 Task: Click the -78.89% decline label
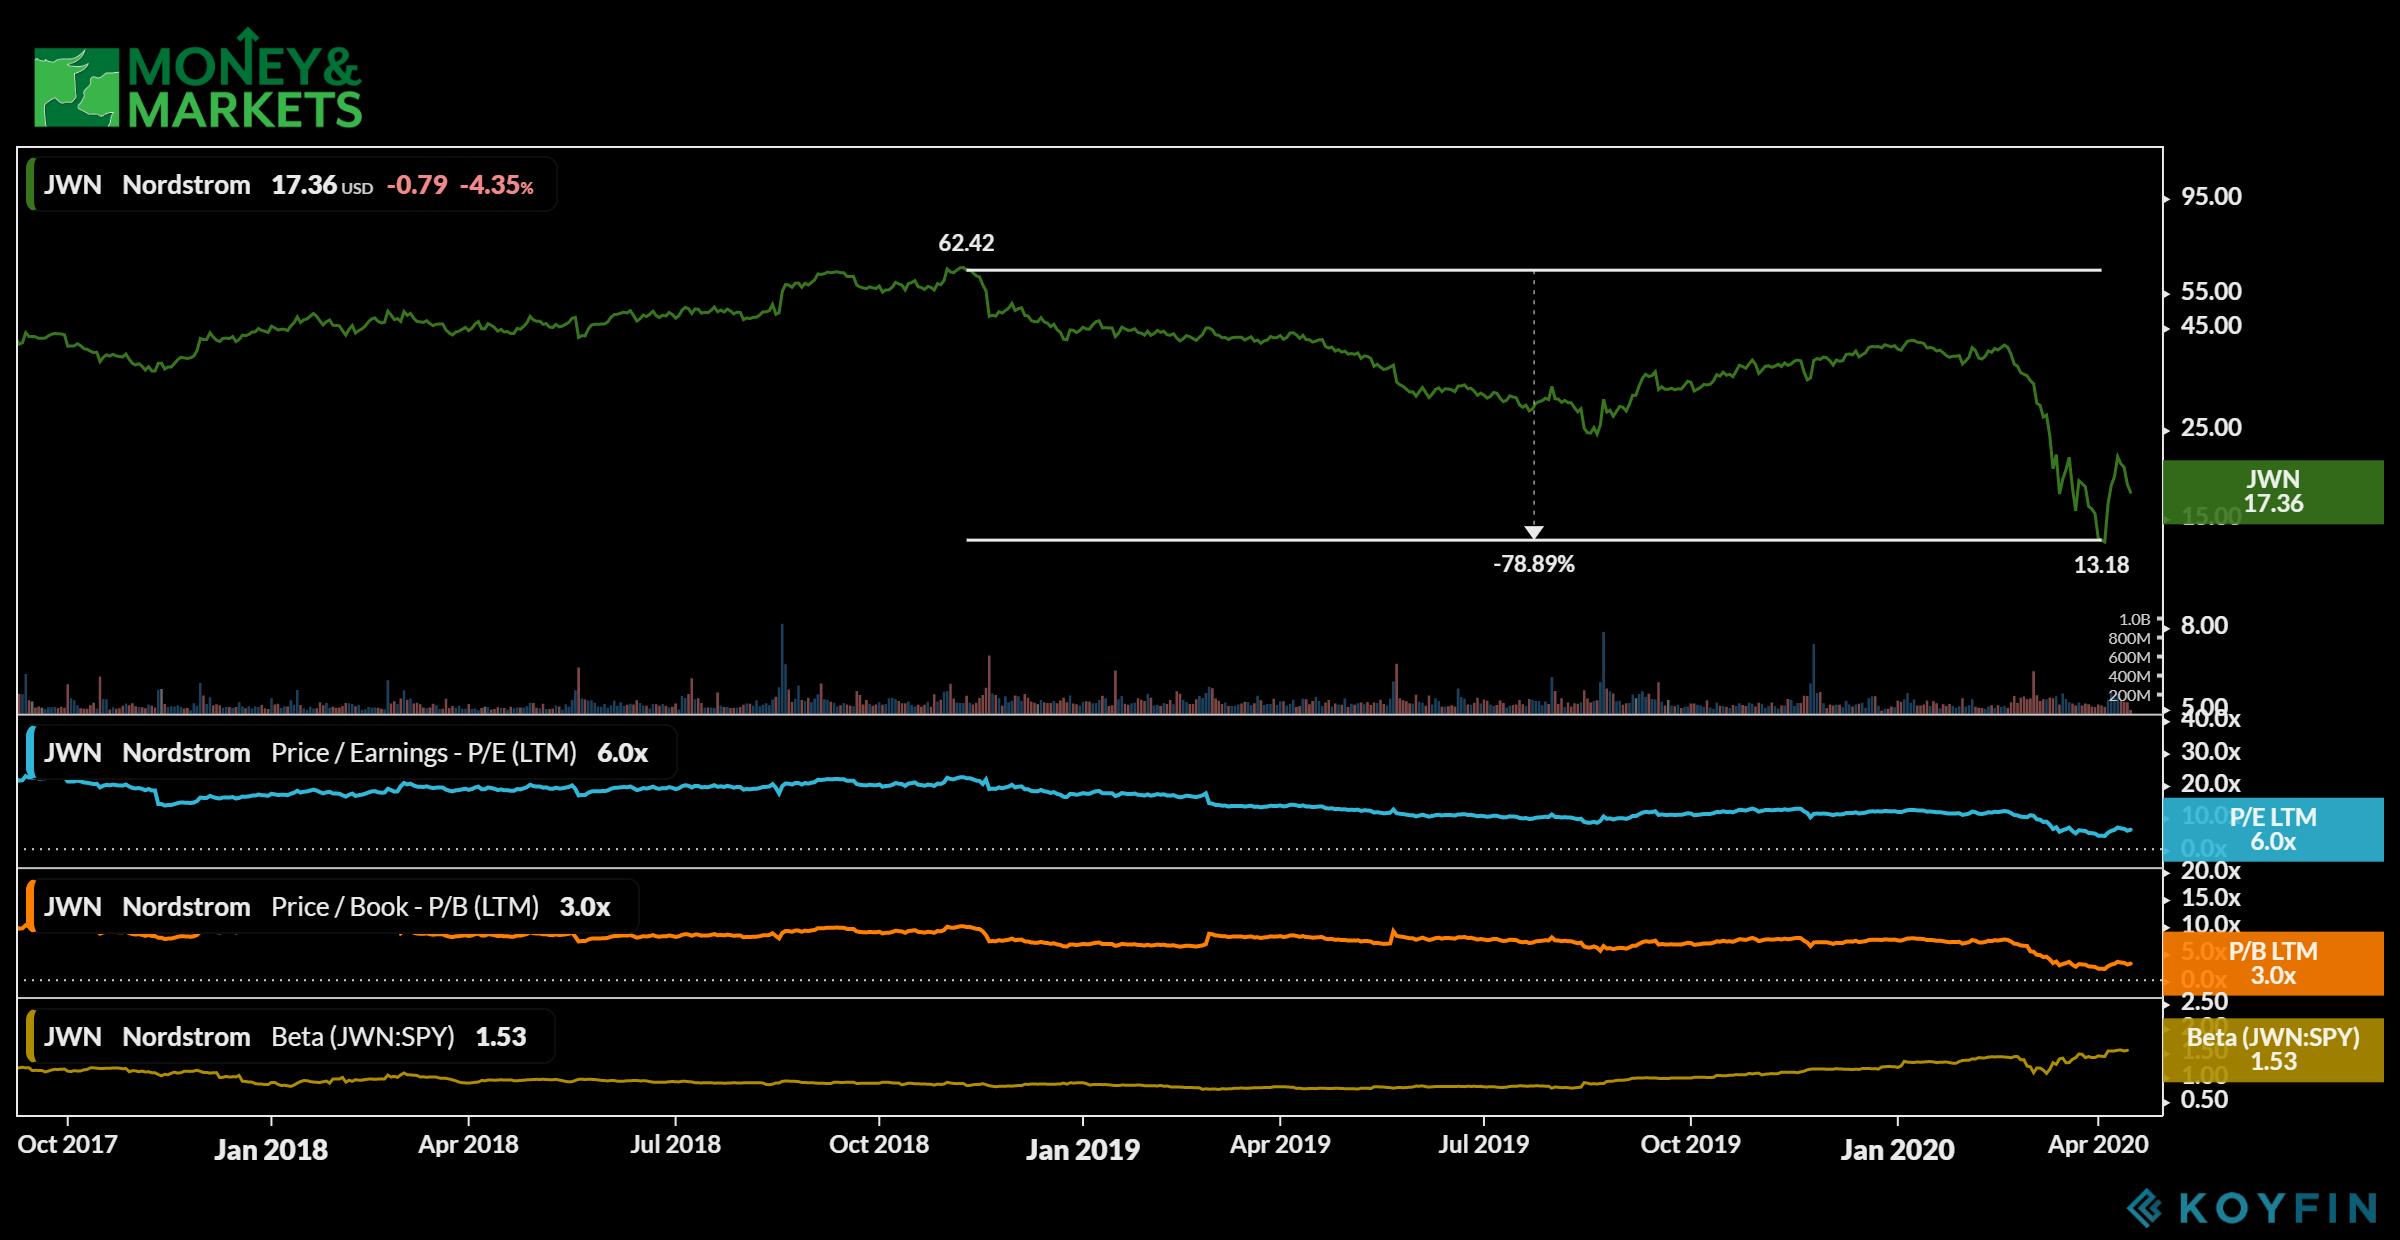[x=1533, y=564]
